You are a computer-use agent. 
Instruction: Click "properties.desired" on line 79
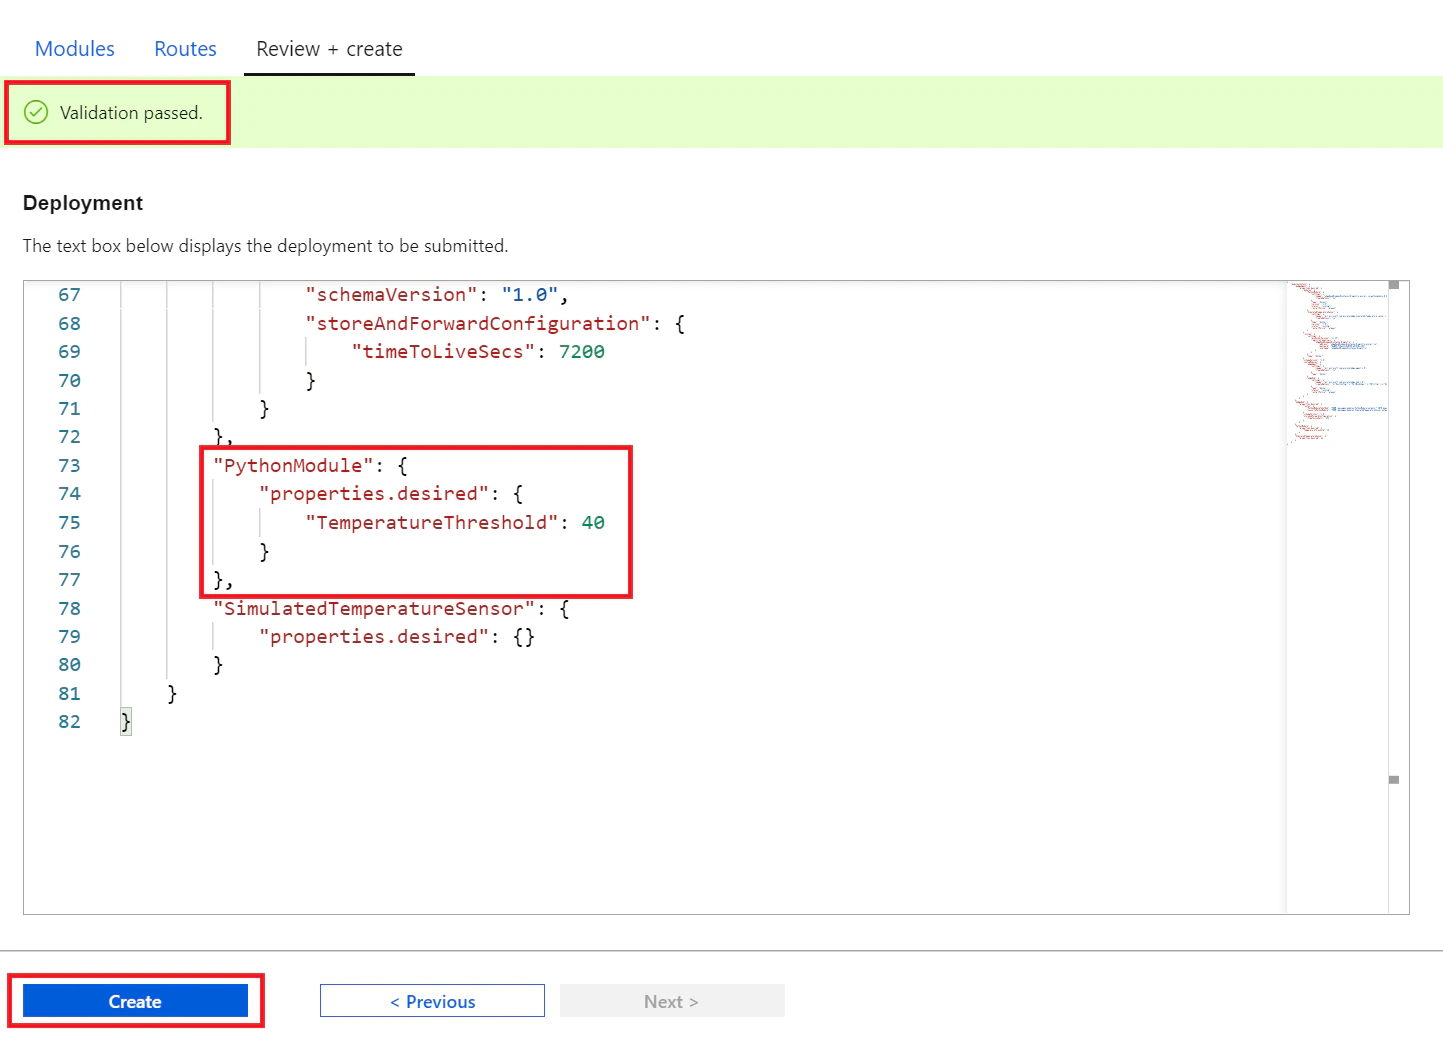coord(374,637)
